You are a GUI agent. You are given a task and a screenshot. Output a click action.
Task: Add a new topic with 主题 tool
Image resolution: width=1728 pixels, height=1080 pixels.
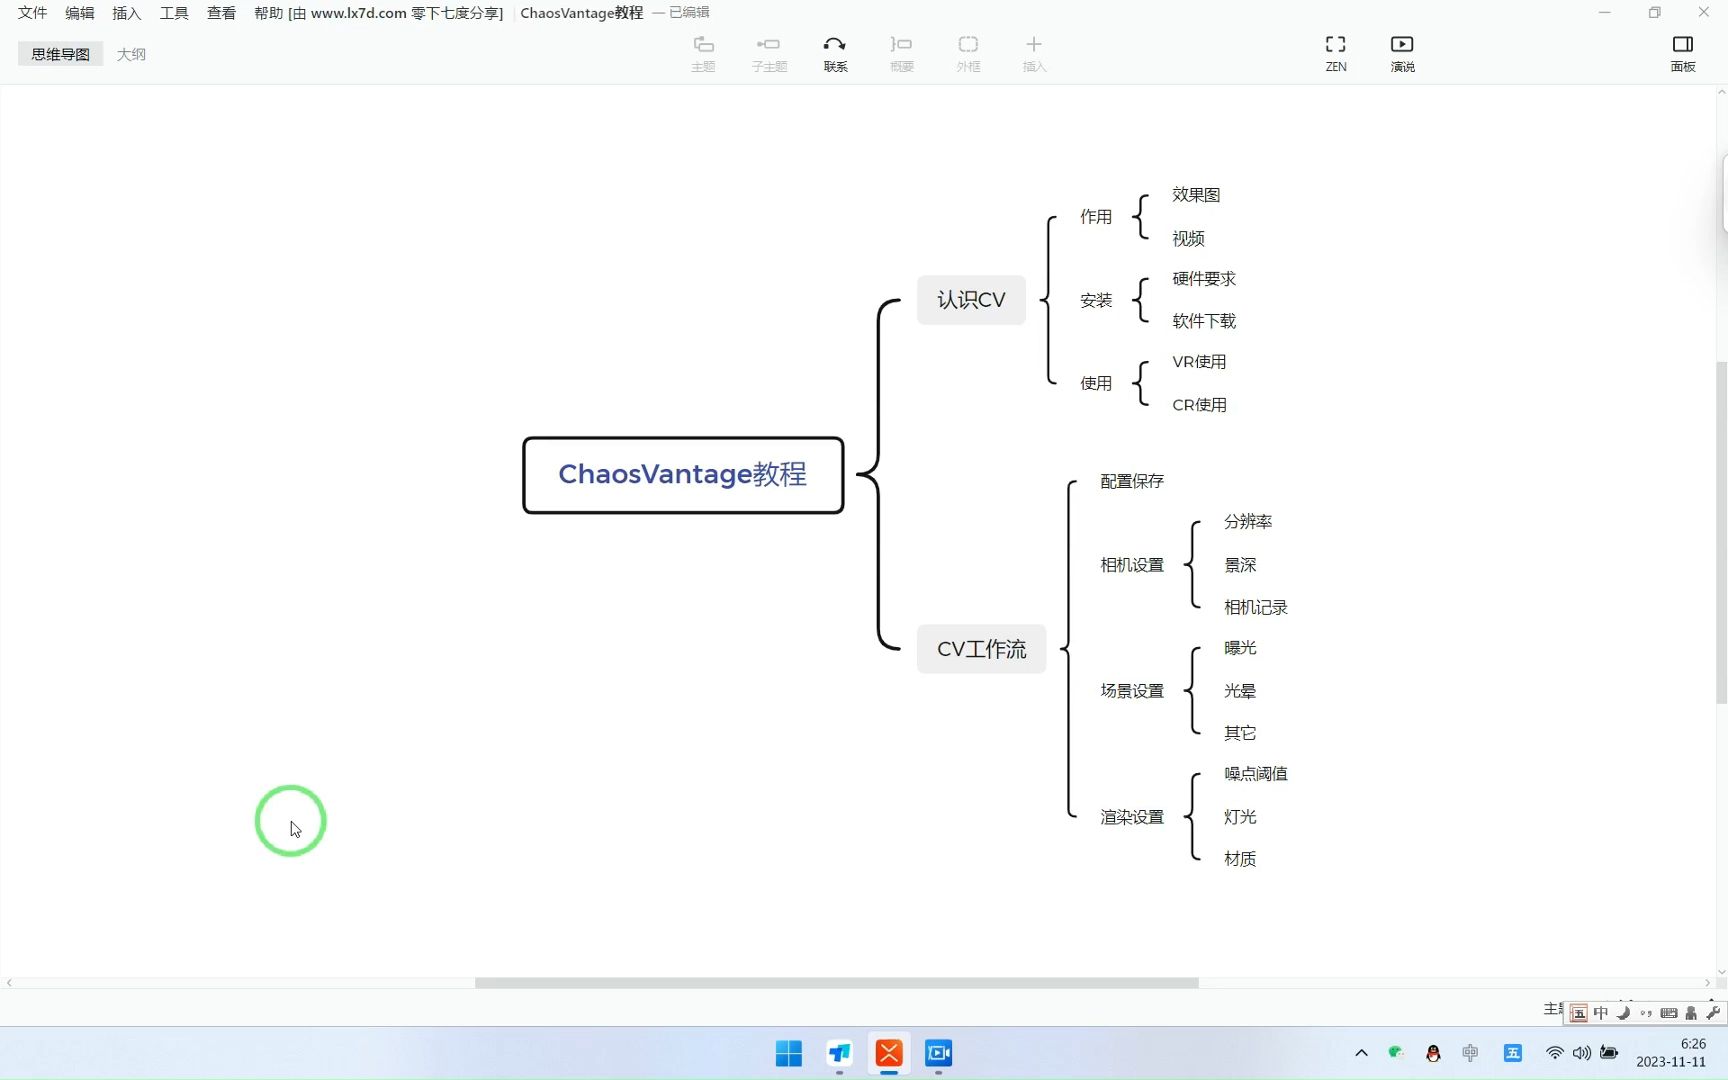[703, 54]
